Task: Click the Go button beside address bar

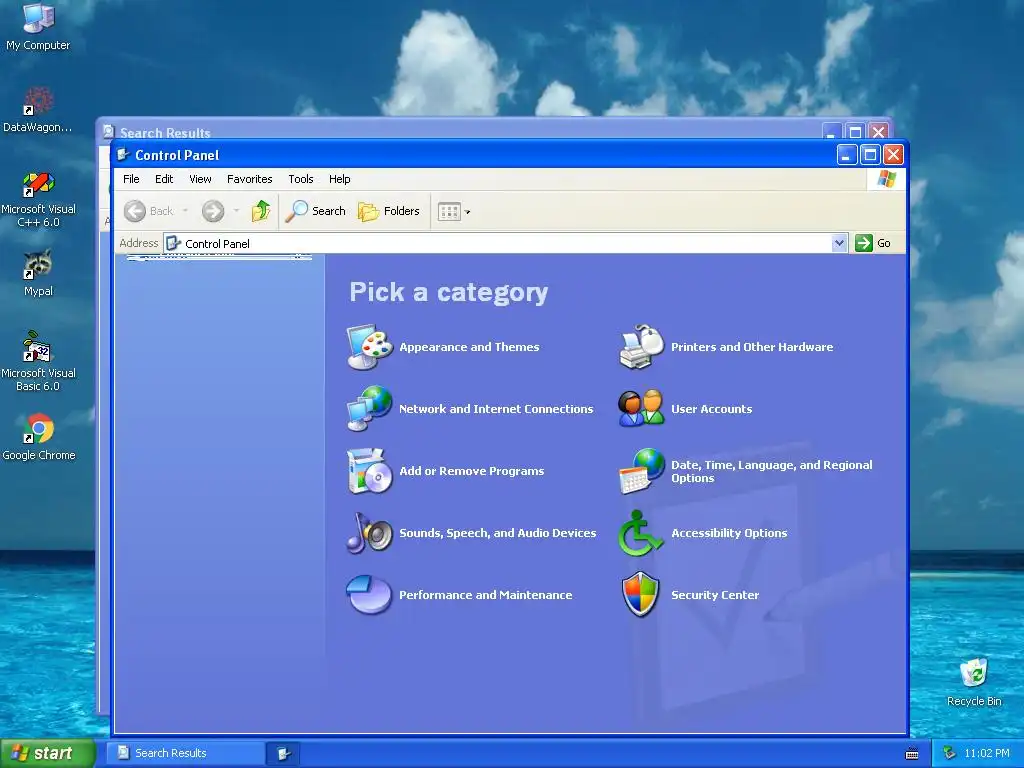Action: [x=874, y=243]
